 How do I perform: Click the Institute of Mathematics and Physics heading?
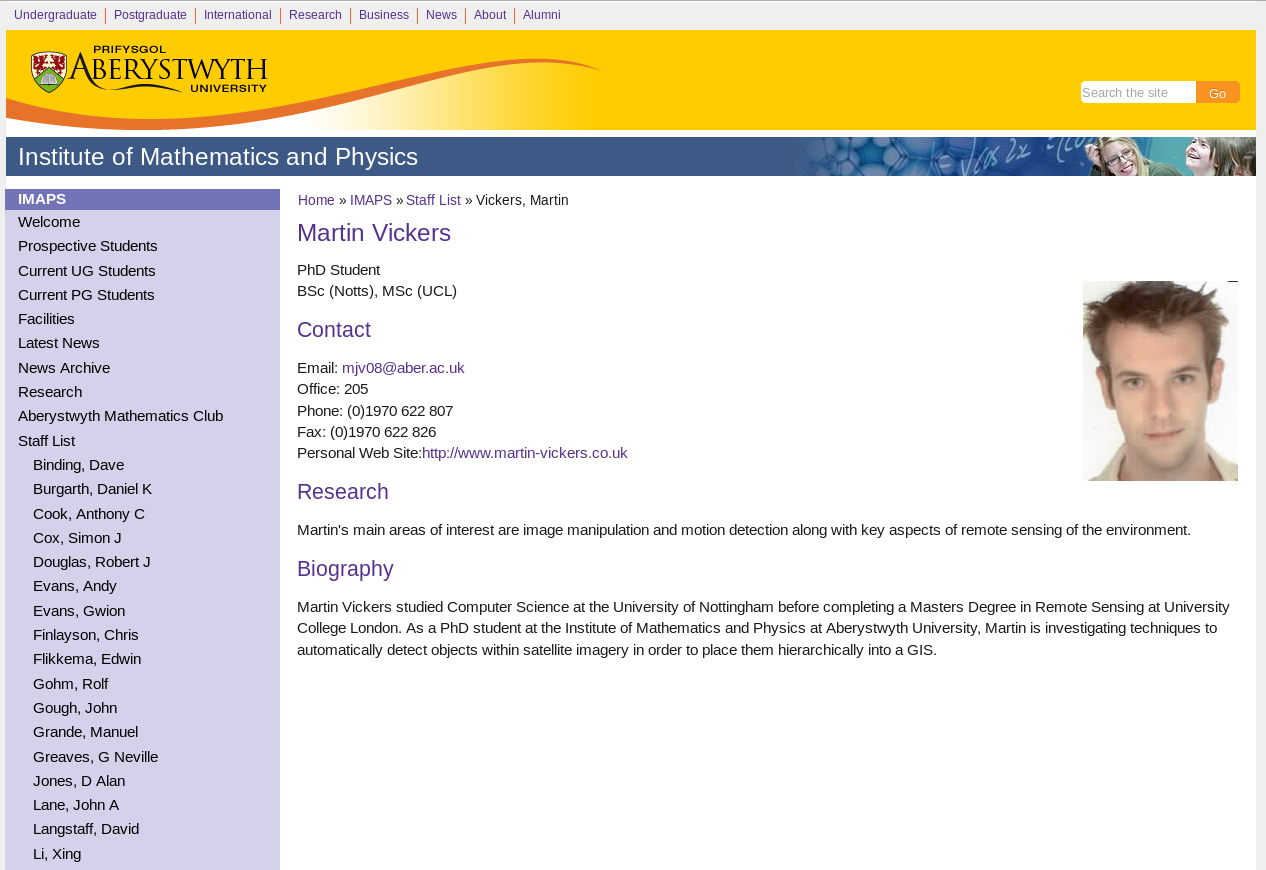(x=218, y=157)
